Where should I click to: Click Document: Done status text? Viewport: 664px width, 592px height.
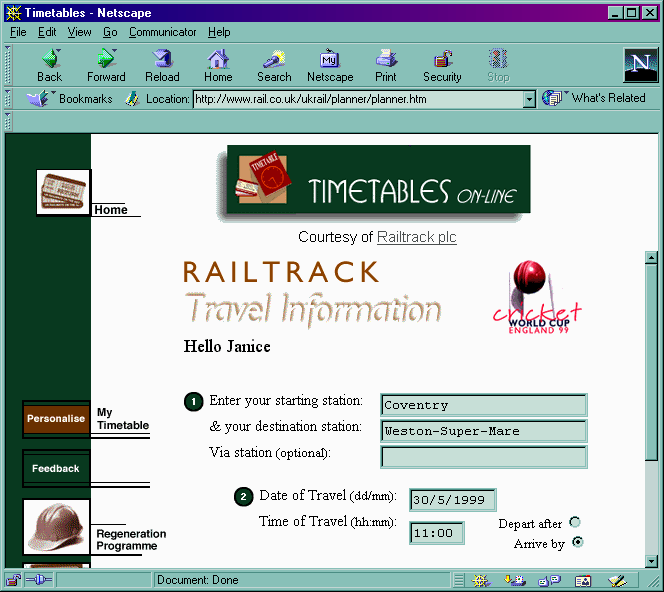(198, 580)
